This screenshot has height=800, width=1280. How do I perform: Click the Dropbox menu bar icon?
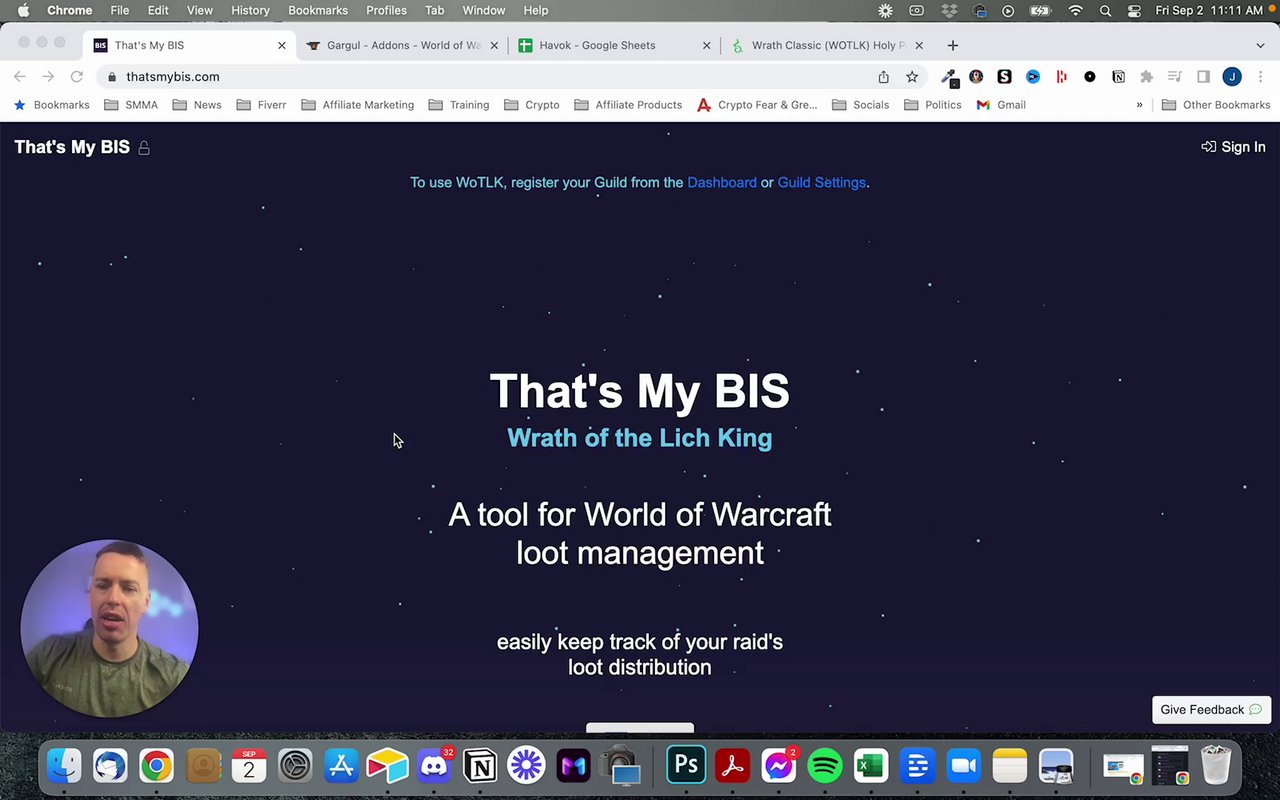[949, 10]
